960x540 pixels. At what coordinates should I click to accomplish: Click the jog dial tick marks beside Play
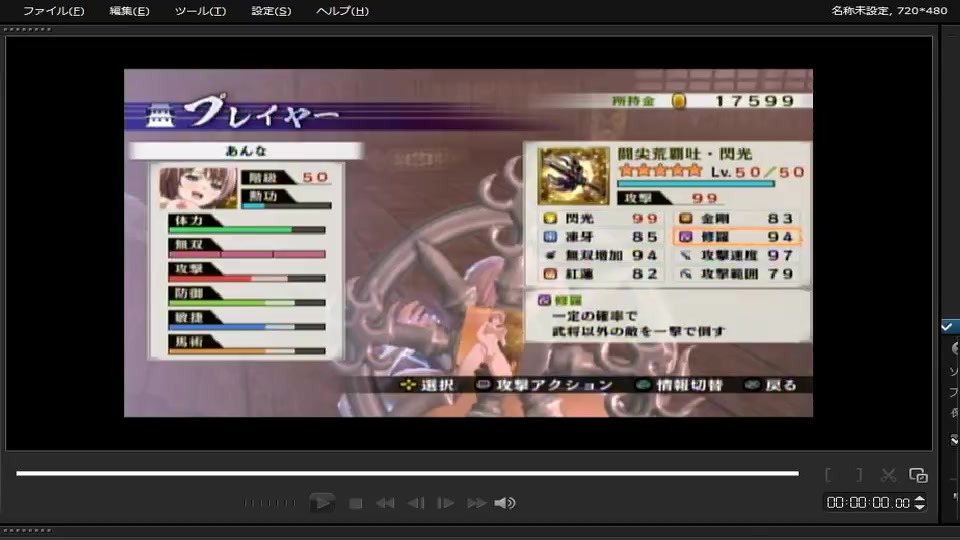(x=270, y=503)
